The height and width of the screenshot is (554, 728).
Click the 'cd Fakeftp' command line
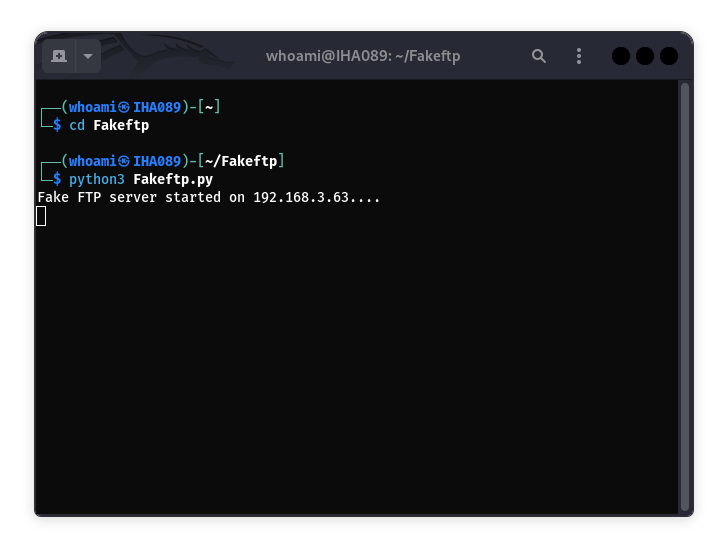tap(109, 125)
